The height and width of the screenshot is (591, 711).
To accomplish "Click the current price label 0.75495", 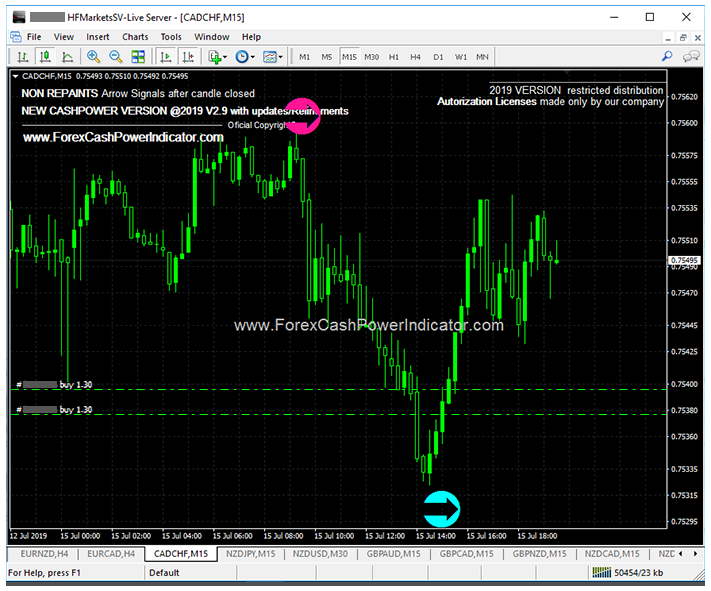I will coord(685,260).
